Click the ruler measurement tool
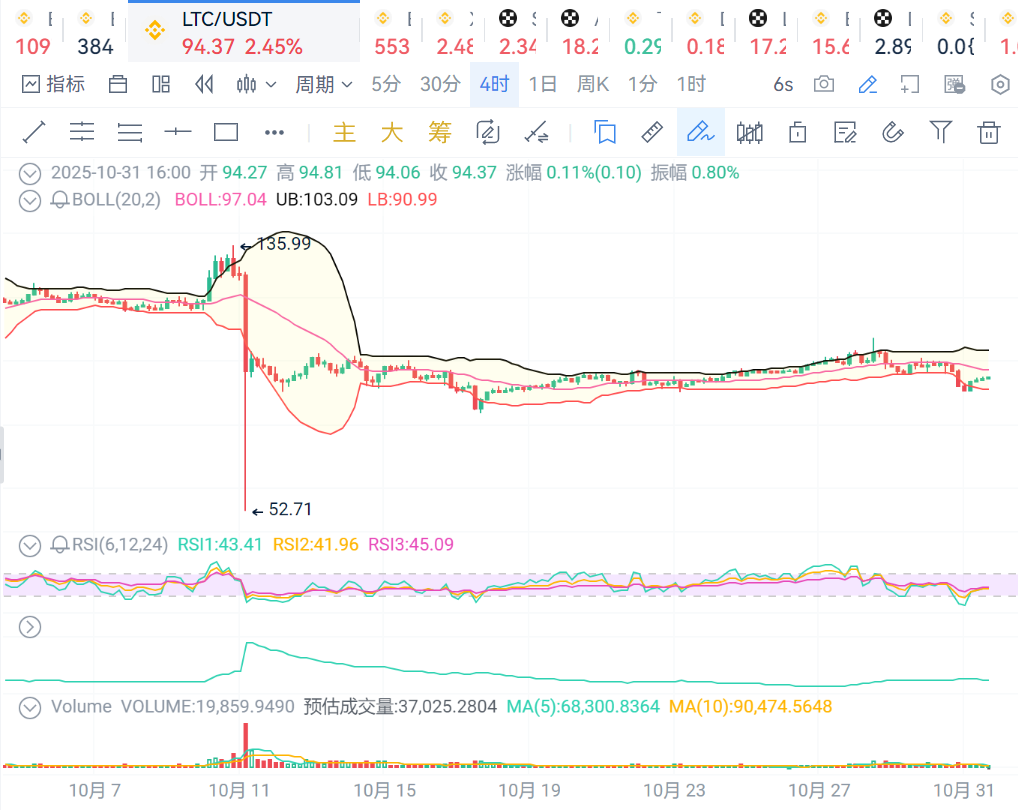 (652, 132)
